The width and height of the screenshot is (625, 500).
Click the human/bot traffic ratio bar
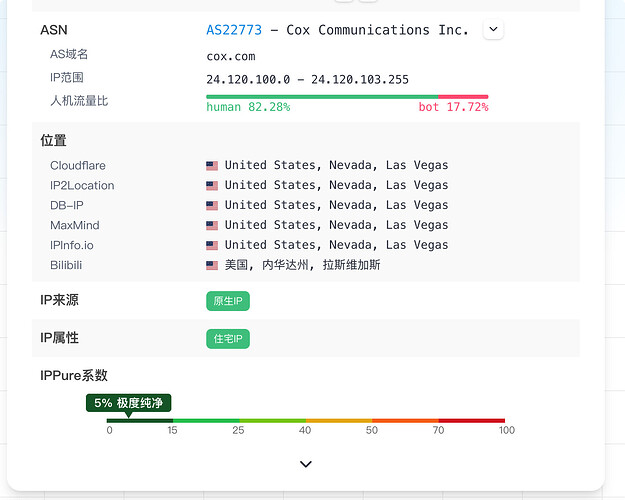(347, 97)
